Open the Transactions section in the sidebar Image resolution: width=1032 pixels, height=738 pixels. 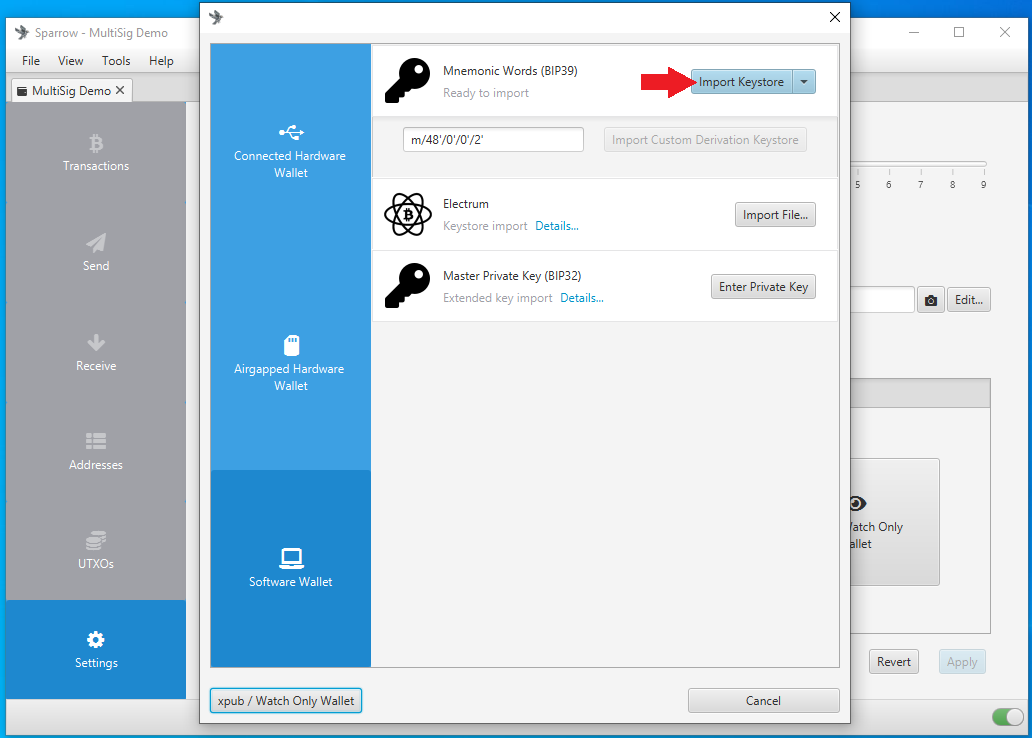96,153
